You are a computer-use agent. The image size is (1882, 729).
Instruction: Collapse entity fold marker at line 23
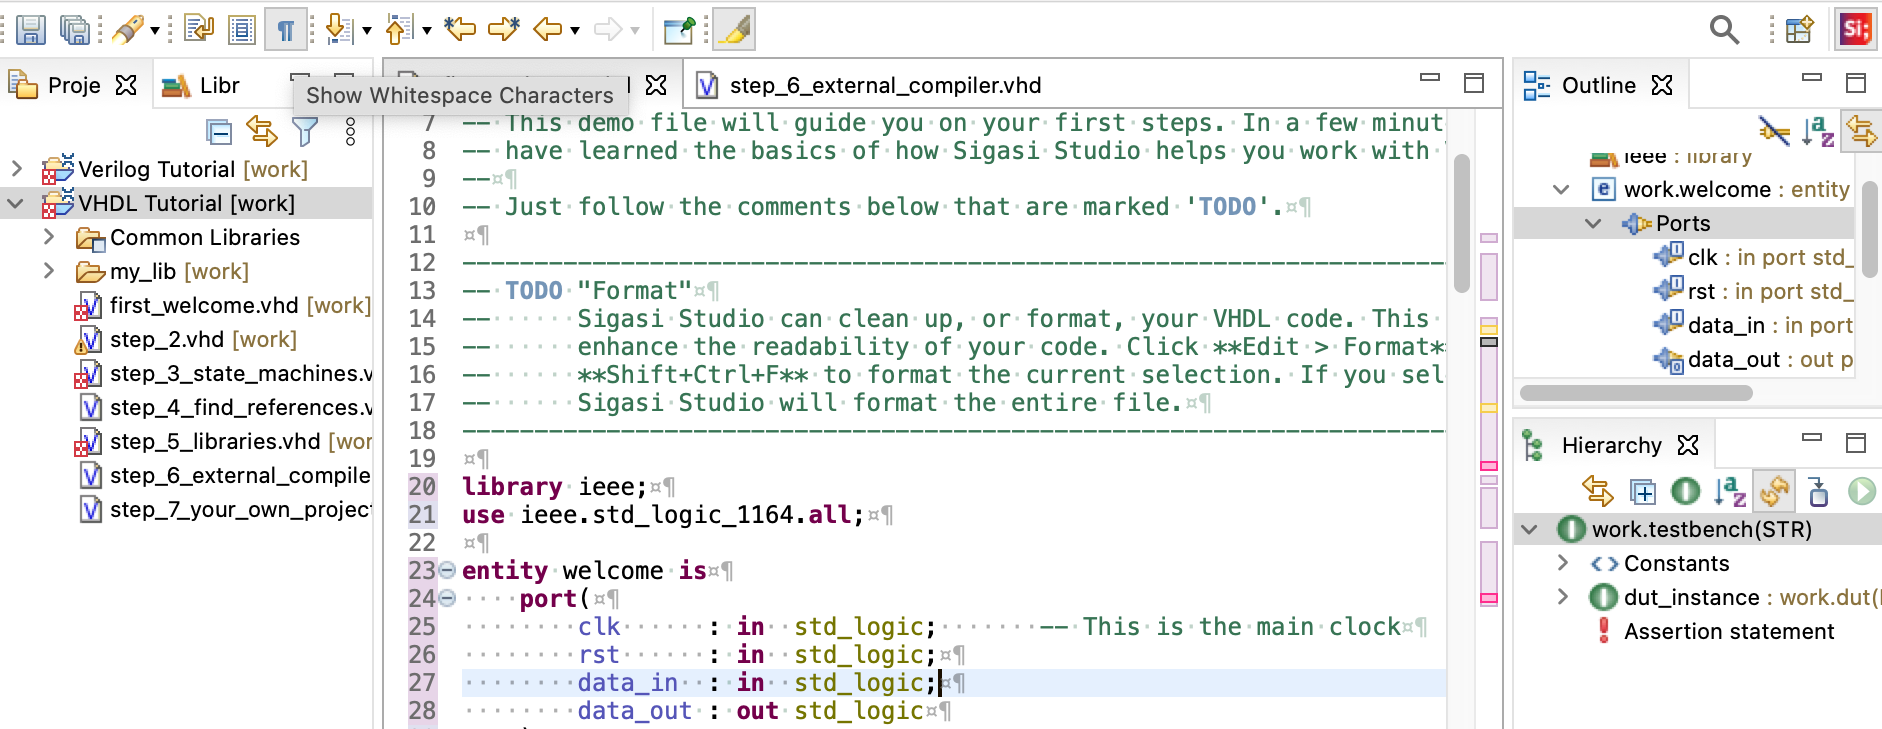(447, 570)
